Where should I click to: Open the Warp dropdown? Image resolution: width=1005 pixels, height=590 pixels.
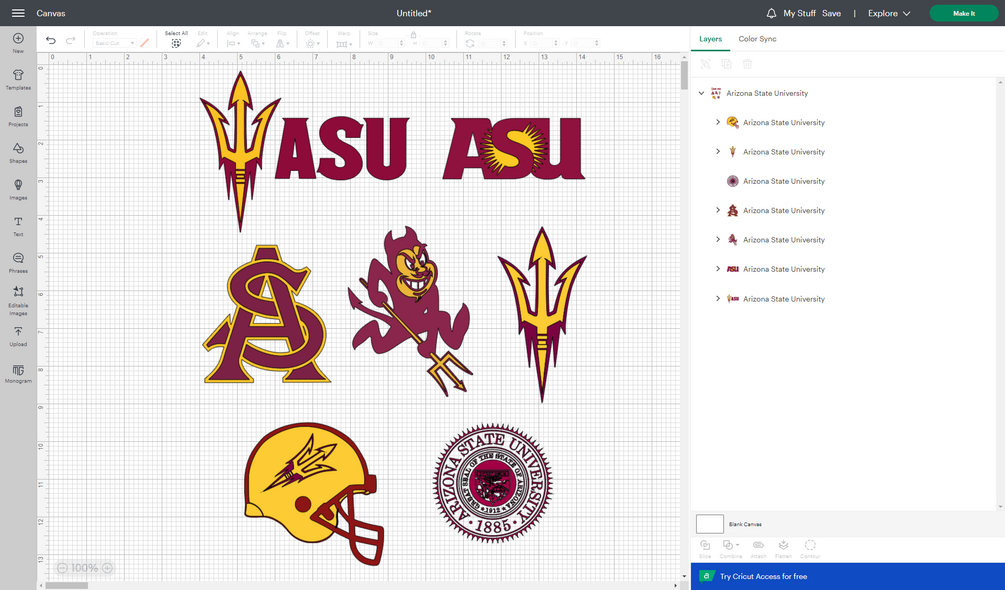pos(344,43)
